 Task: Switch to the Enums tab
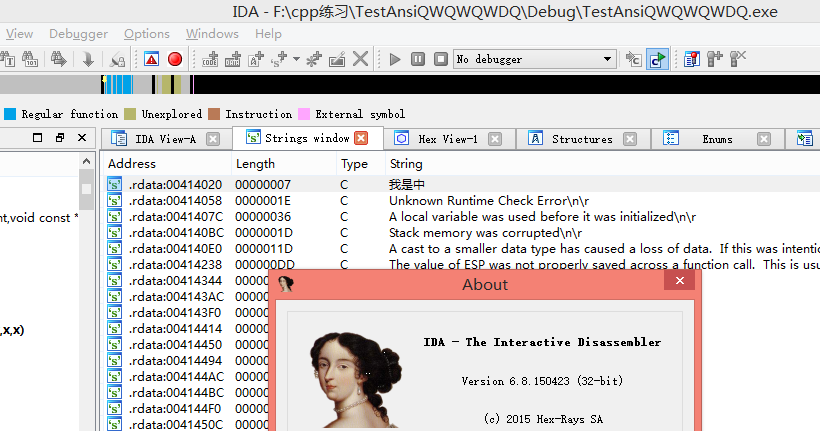[717, 139]
